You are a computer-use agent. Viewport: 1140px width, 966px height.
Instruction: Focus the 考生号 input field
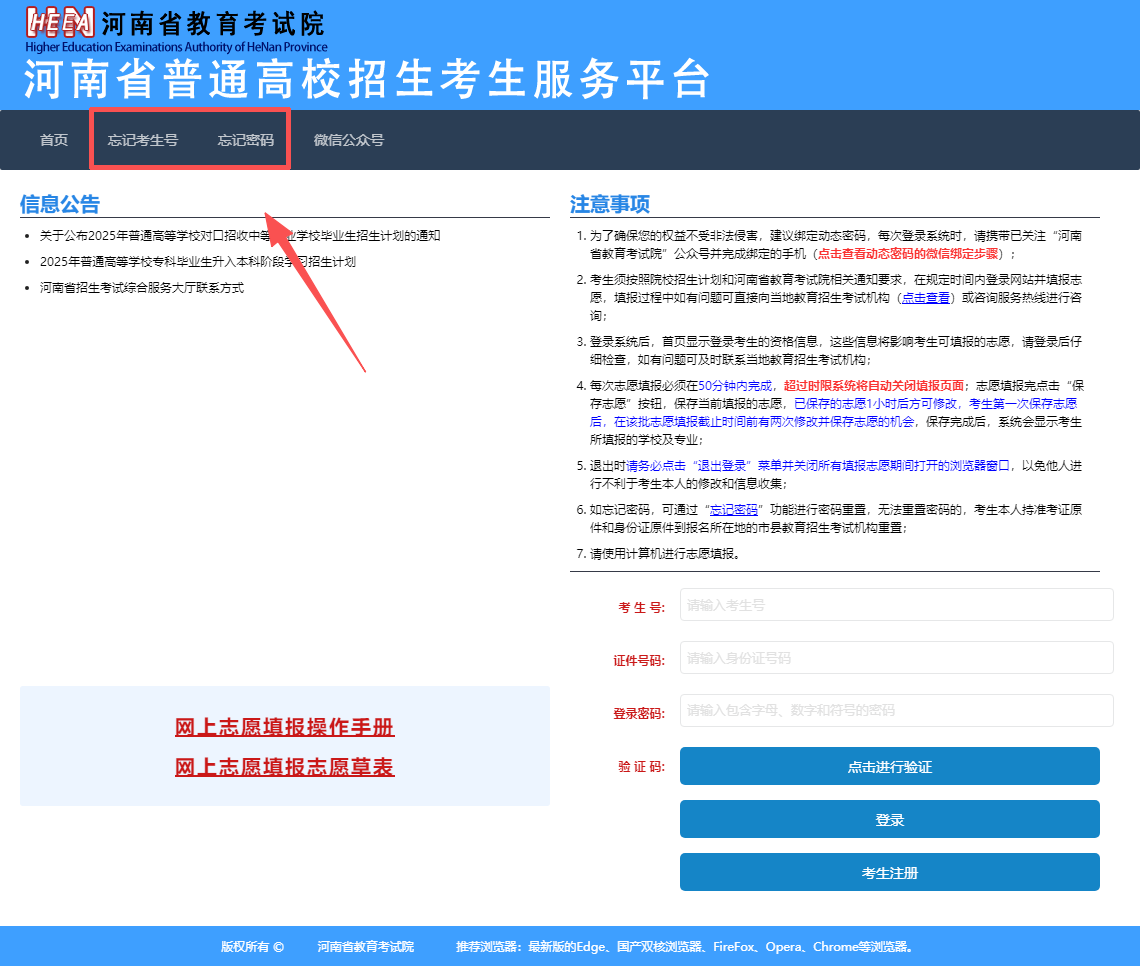tap(896, 605)
